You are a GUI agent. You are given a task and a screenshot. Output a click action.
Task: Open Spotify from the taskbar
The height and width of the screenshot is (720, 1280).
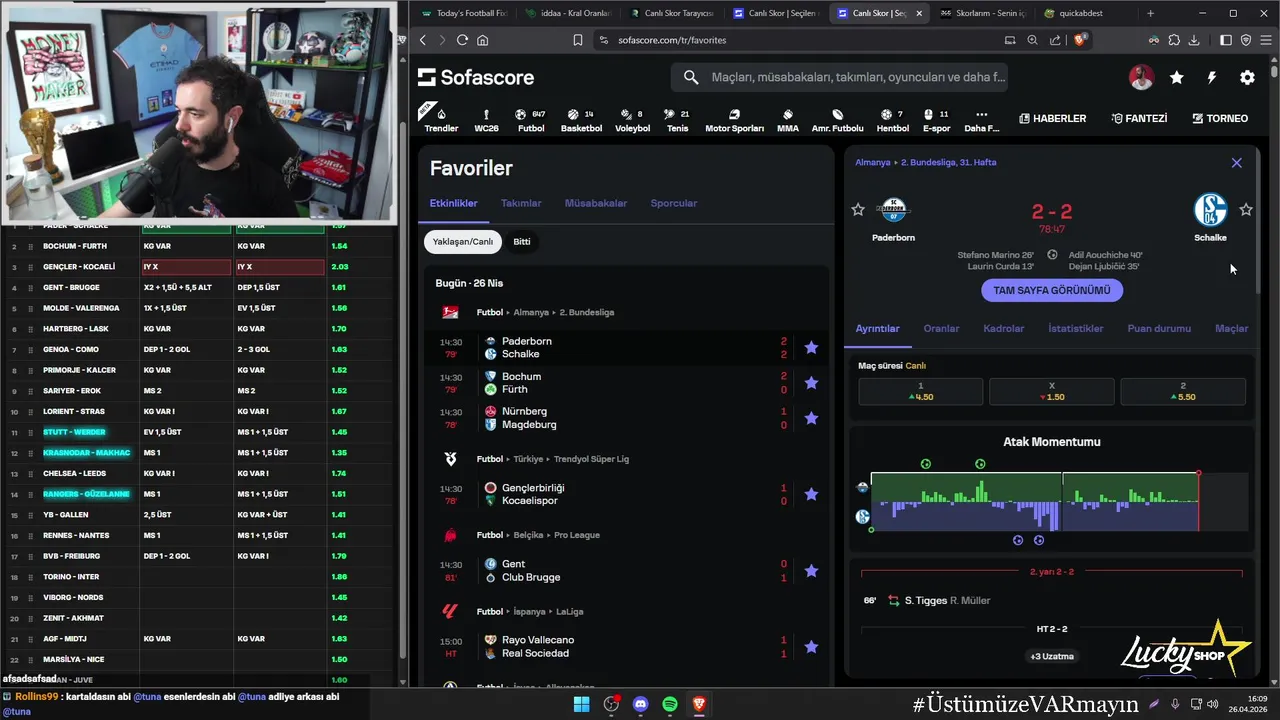670,704
